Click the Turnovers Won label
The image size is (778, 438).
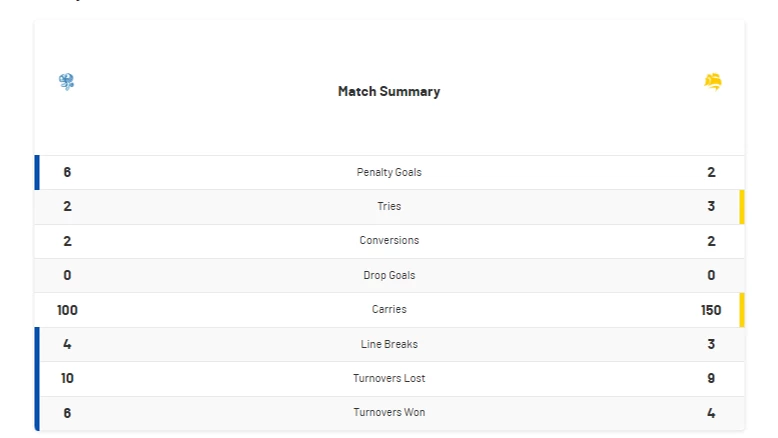tap(389, 412)
